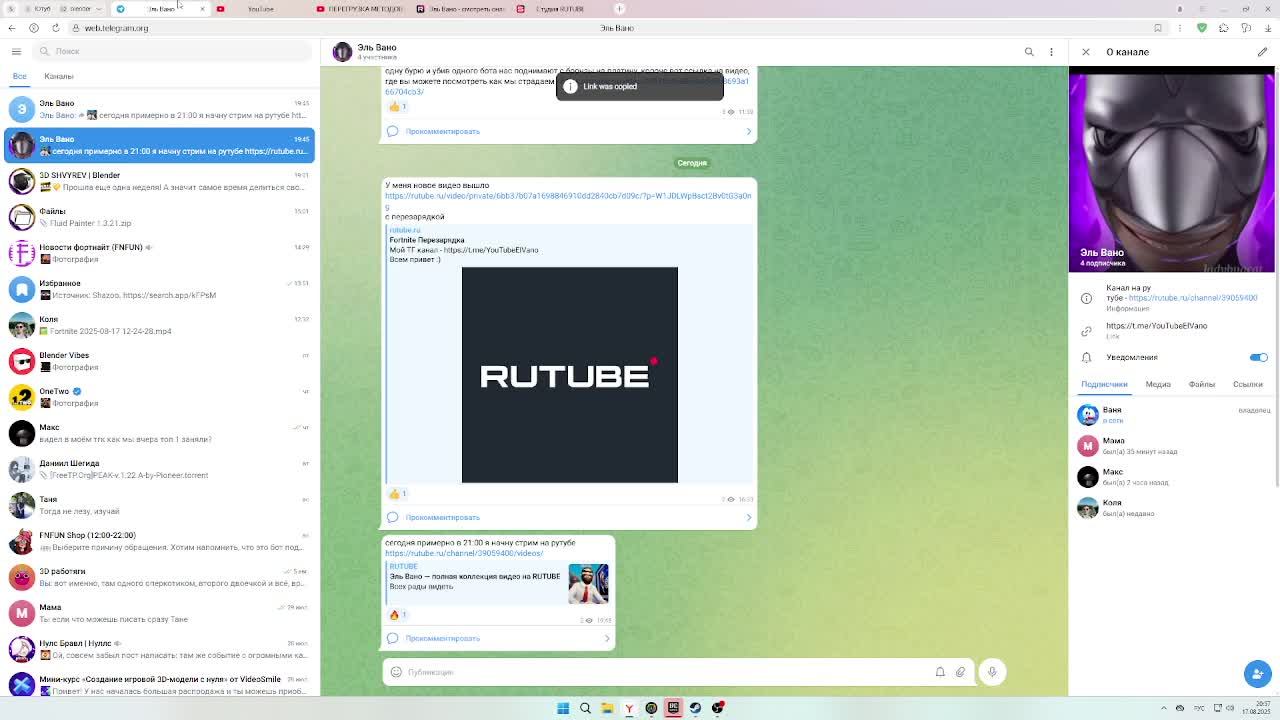Click the web.telegram.org address bar

click(x=116, y=28)
